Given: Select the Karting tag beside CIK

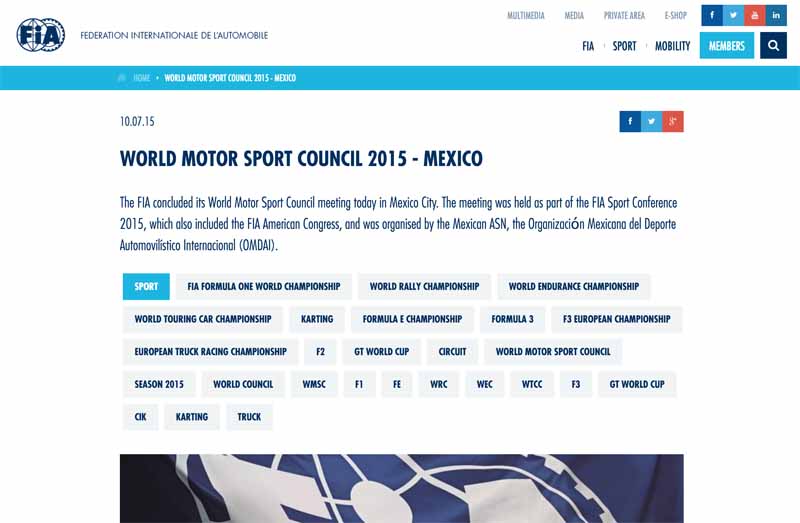Looking at the screenshot, I should [192, 417].
